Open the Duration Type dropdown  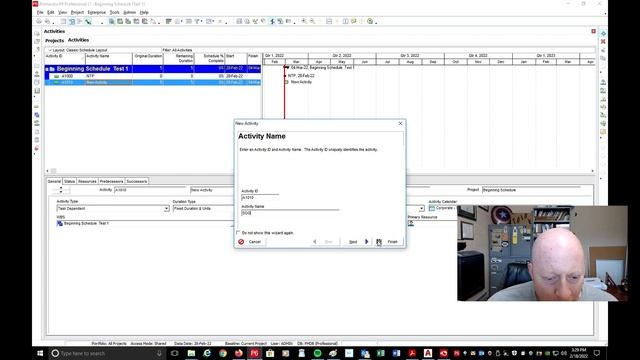pos(203,209)
